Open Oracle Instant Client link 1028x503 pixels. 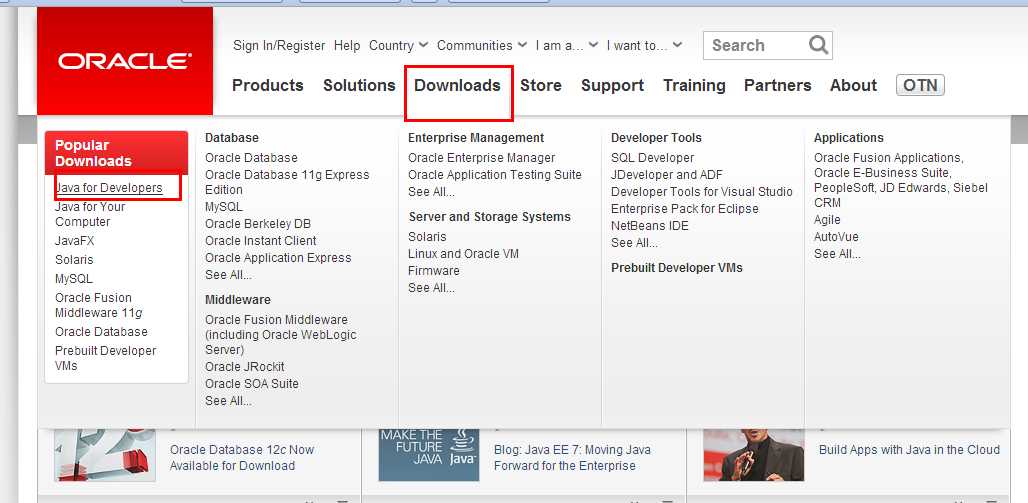click(261, 241)
